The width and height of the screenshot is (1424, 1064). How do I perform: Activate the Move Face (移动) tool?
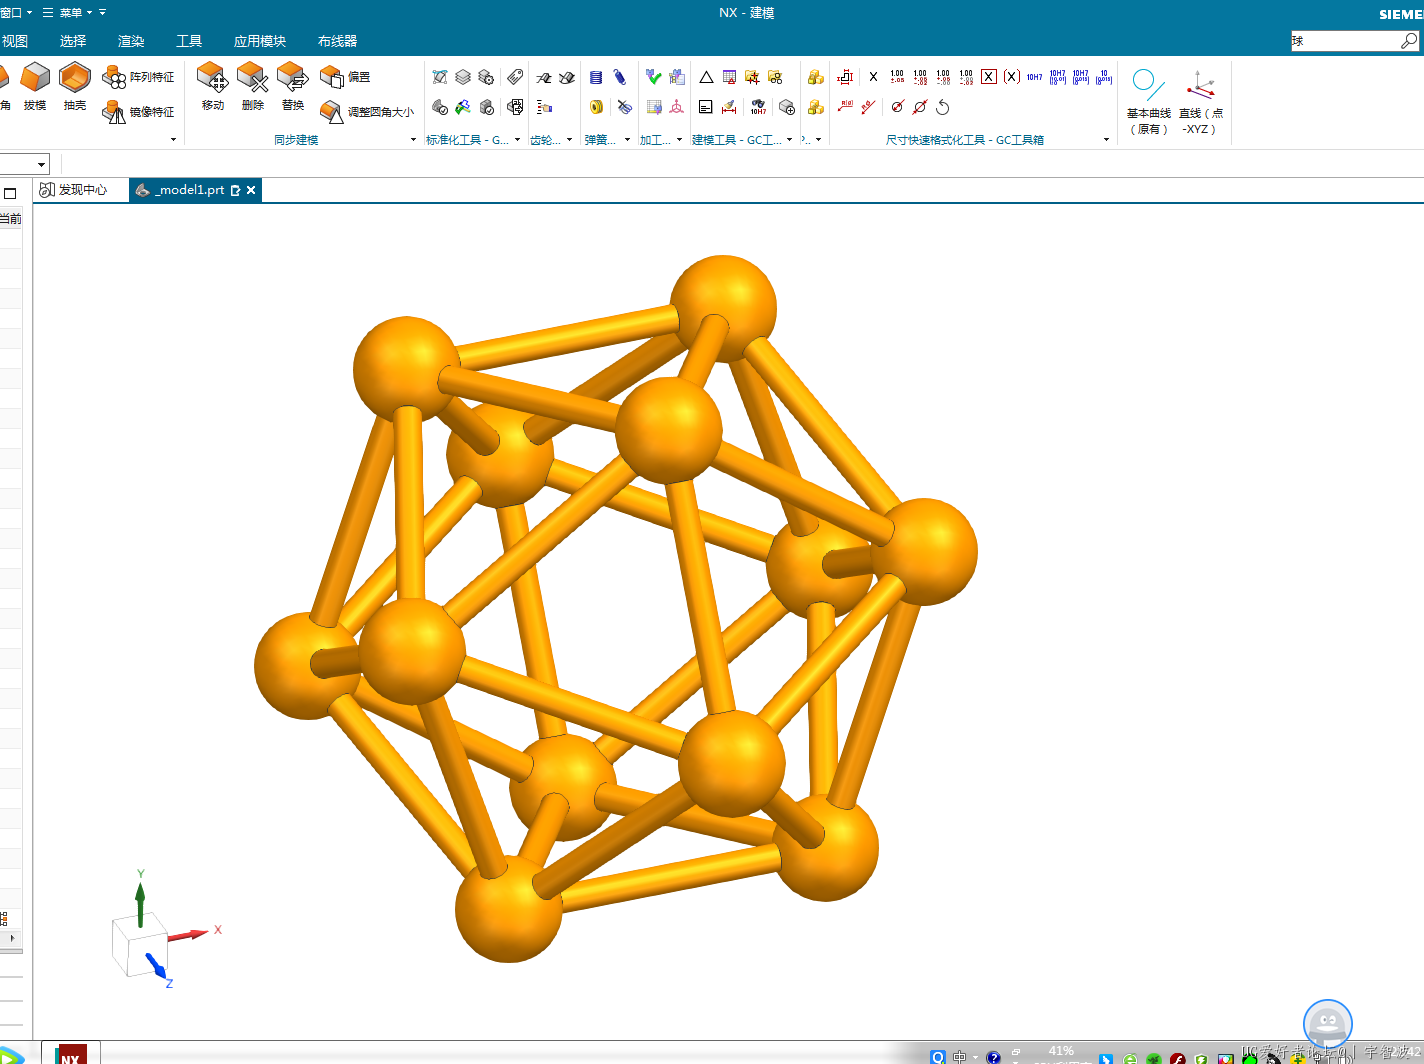point(213,85)
